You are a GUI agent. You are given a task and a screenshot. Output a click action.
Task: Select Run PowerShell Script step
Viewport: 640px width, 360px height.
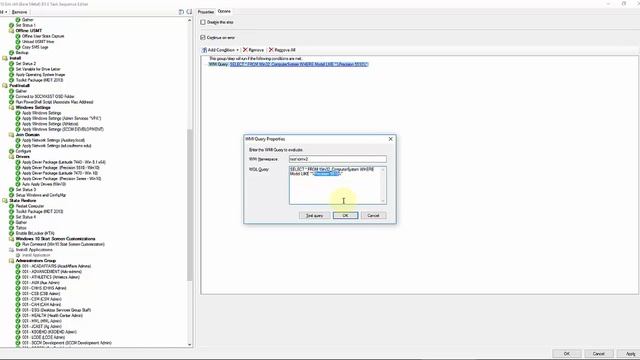tap(54, 102)
